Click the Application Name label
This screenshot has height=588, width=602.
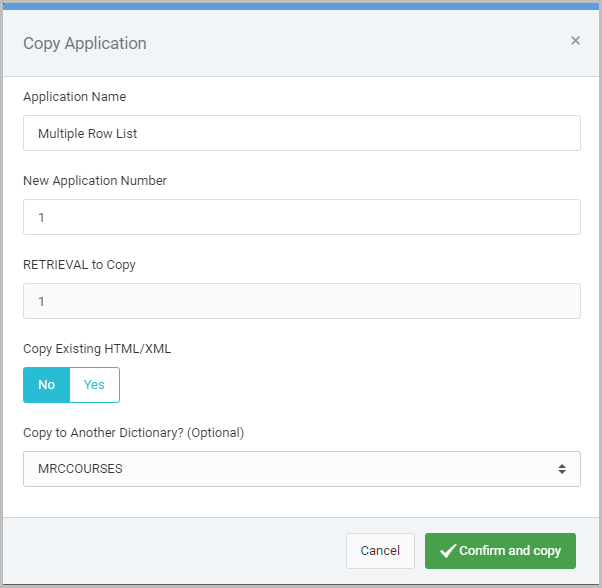(74, 97)
